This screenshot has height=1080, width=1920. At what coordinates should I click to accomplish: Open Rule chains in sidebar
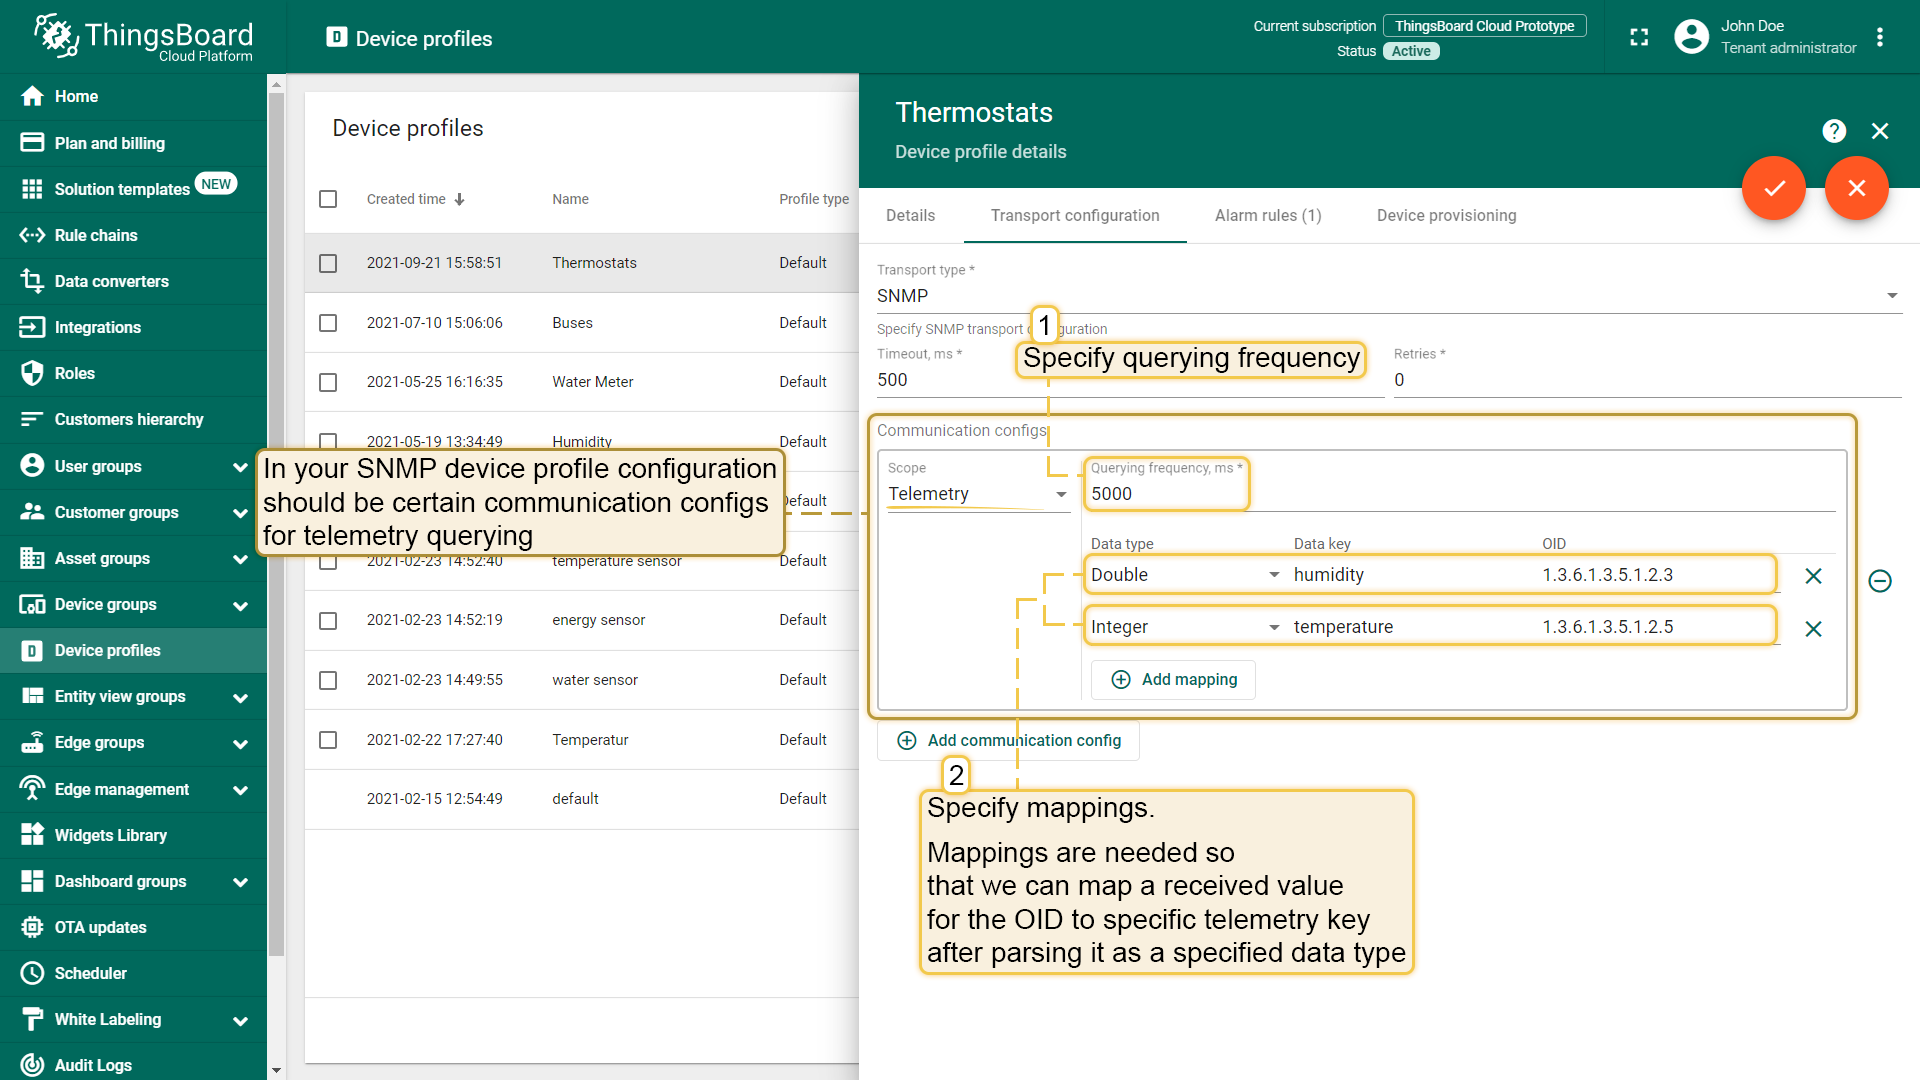tap(96, 235)
